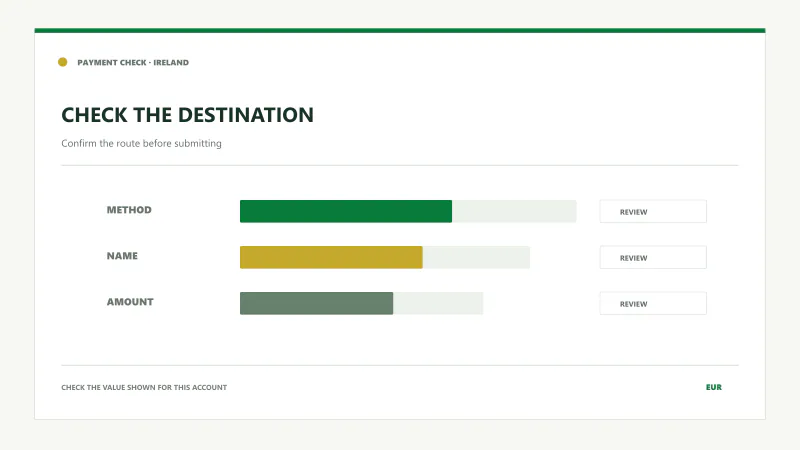
Task: Select the METHOD row label
Action: click(129, 210)
